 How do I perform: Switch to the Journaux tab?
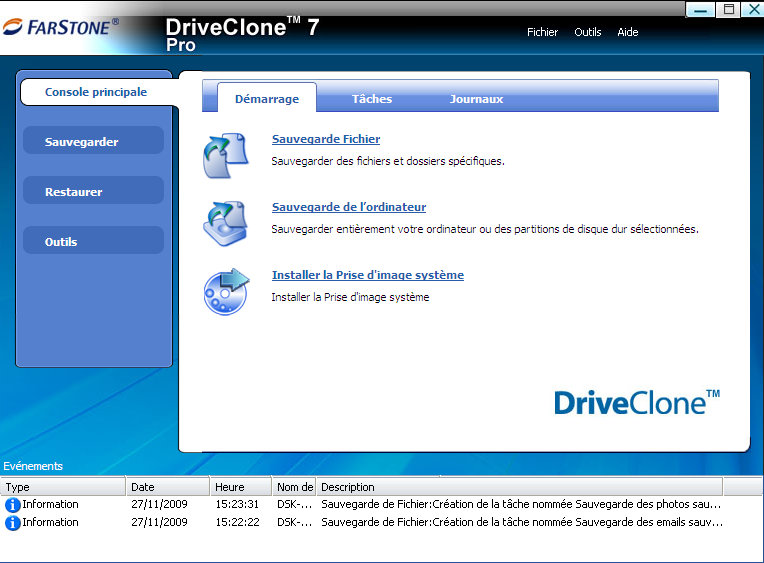pos(476,98)
